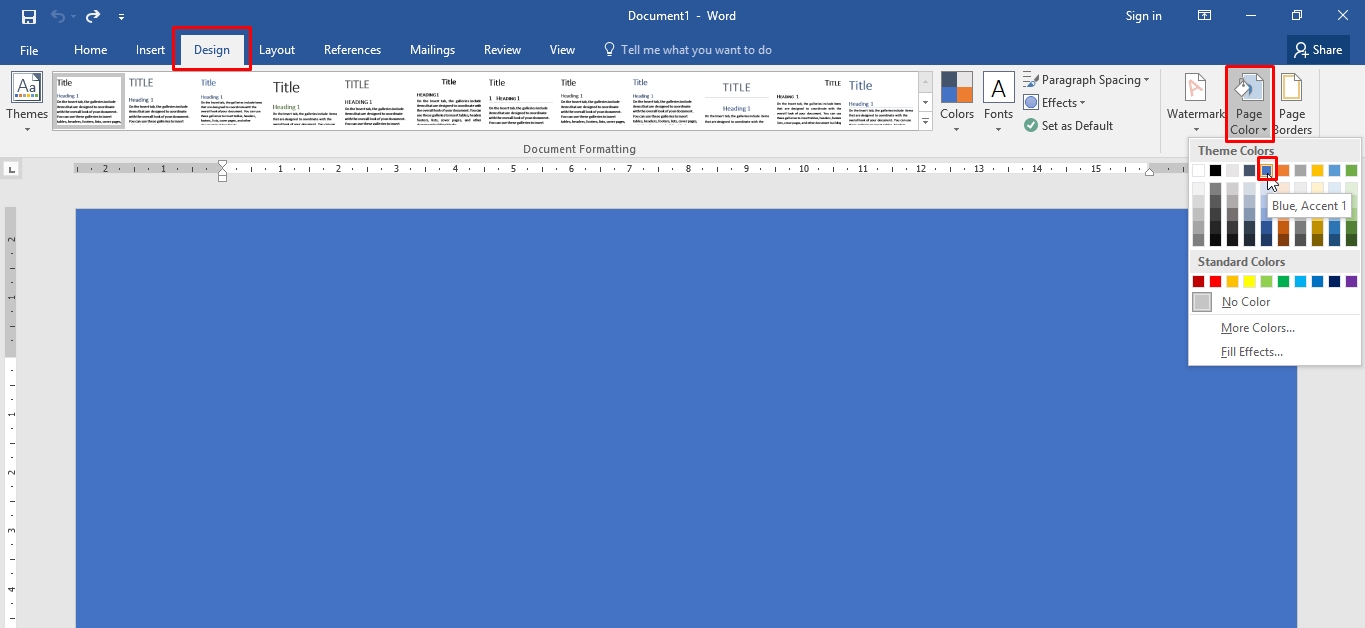
Task: Open the Themes gallery
Action: (x=26, y=100)
